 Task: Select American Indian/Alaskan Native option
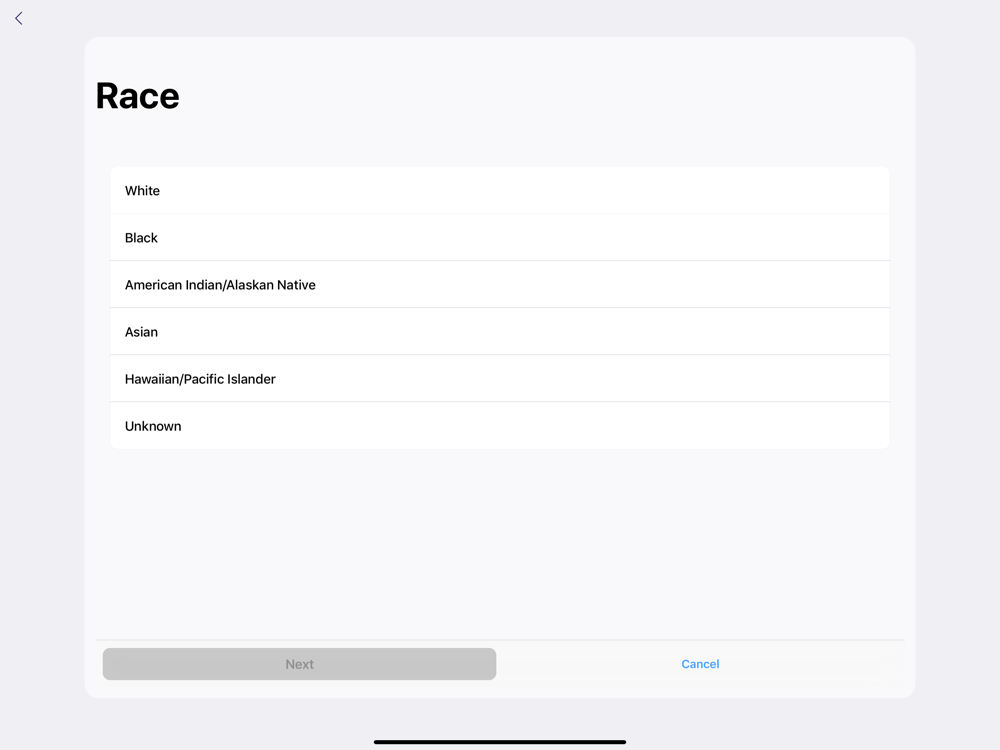point(499,285)
